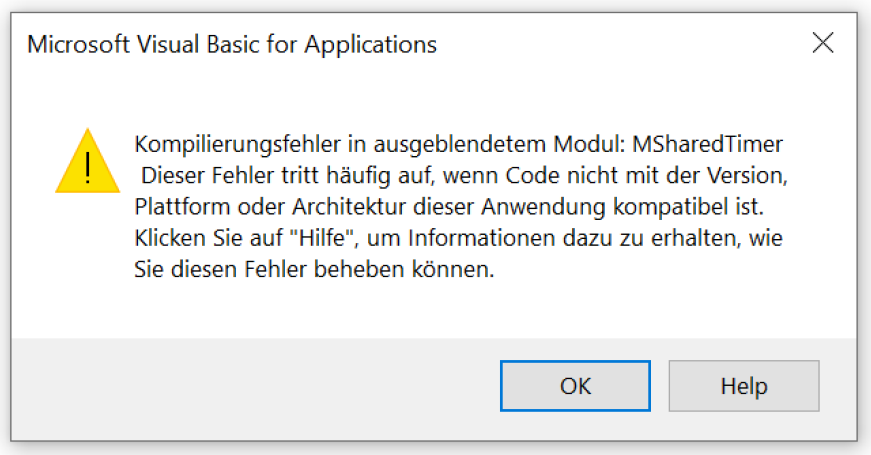Click the gray footer area left of OK

click(256, 386)
